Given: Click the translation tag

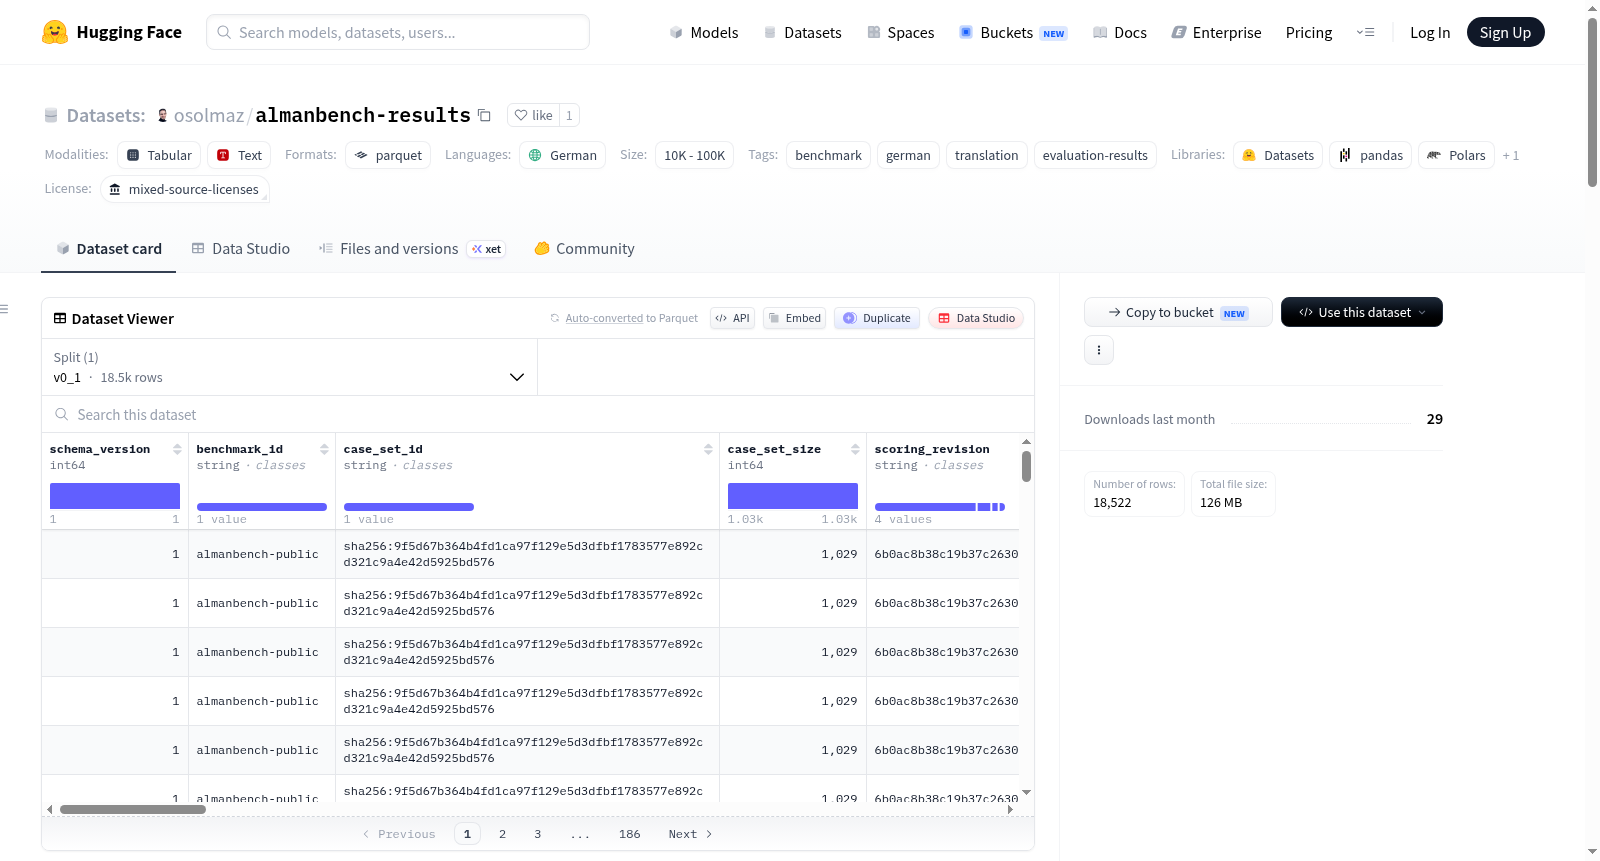Looking at the screenshot, I should 986,155.
